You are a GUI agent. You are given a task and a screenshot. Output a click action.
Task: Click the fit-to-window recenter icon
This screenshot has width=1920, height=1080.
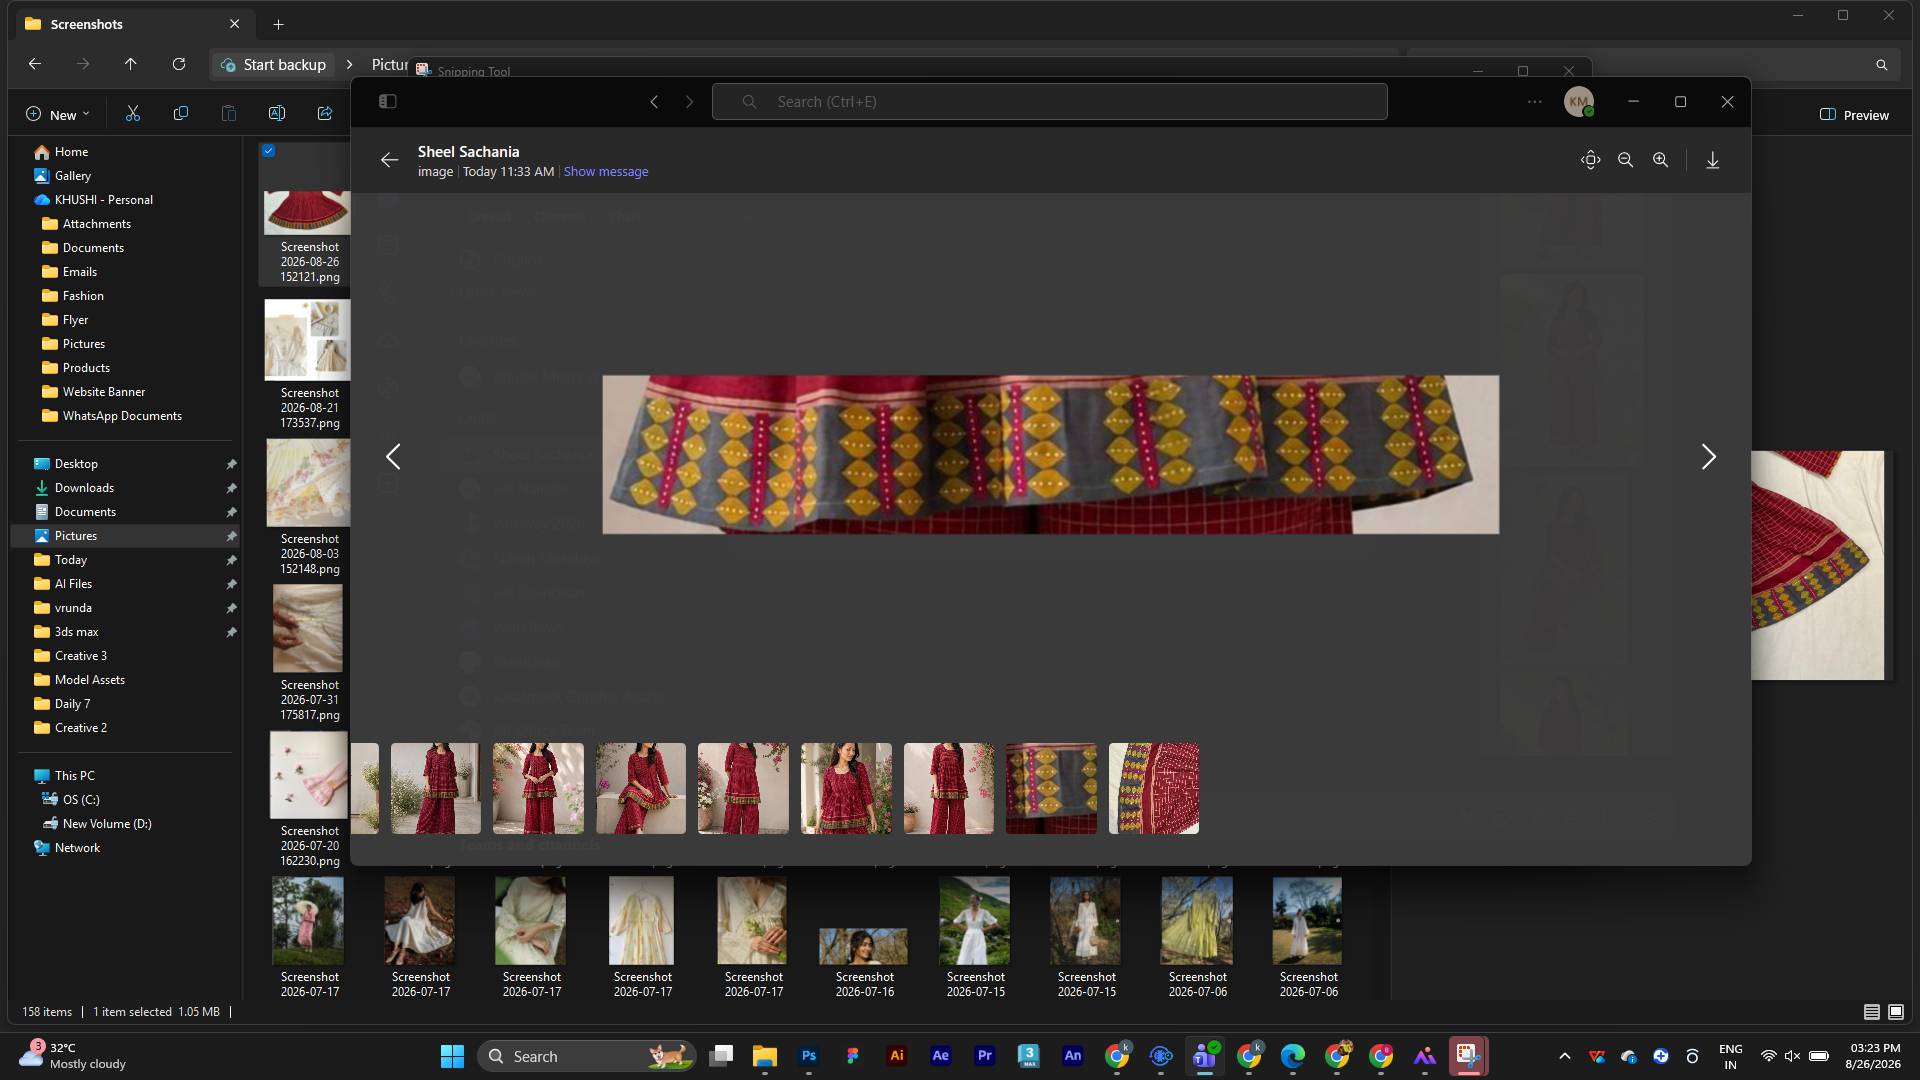pos(1590,160)
